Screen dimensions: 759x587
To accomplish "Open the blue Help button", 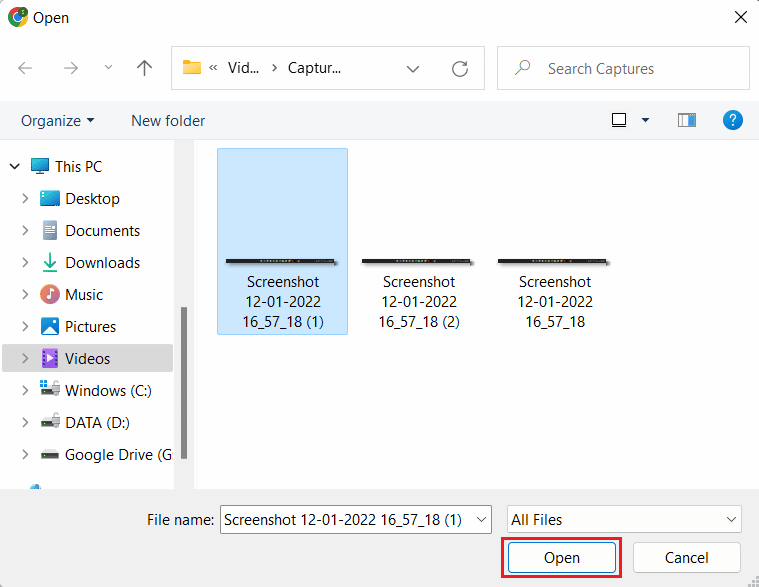I will 733,120.
